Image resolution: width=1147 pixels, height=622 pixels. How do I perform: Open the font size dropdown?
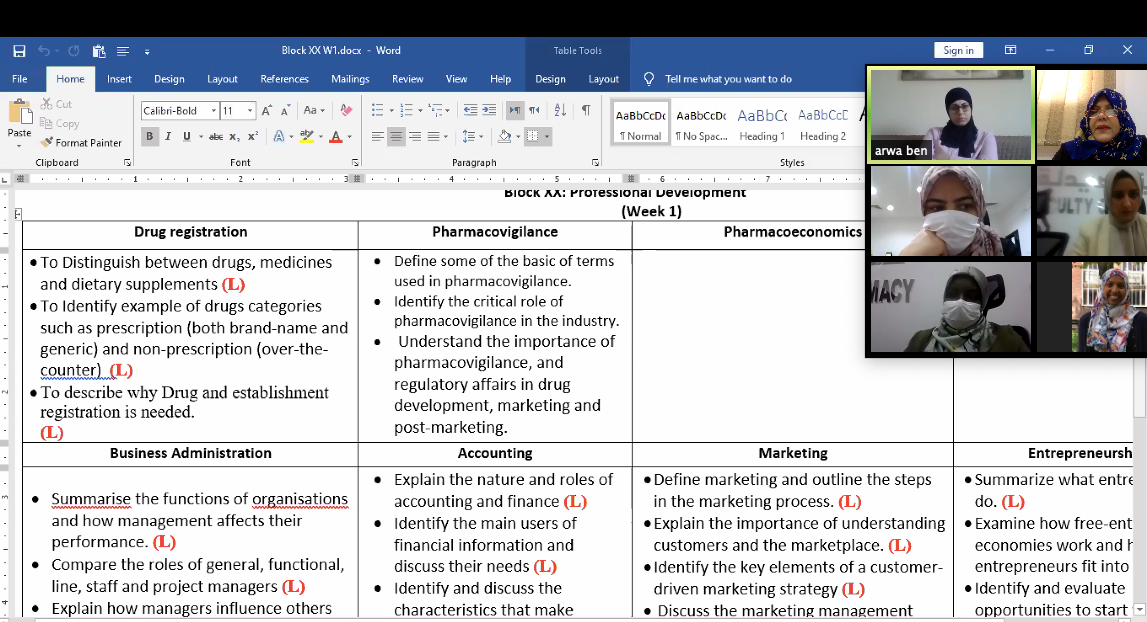click(x=250, y=111)
